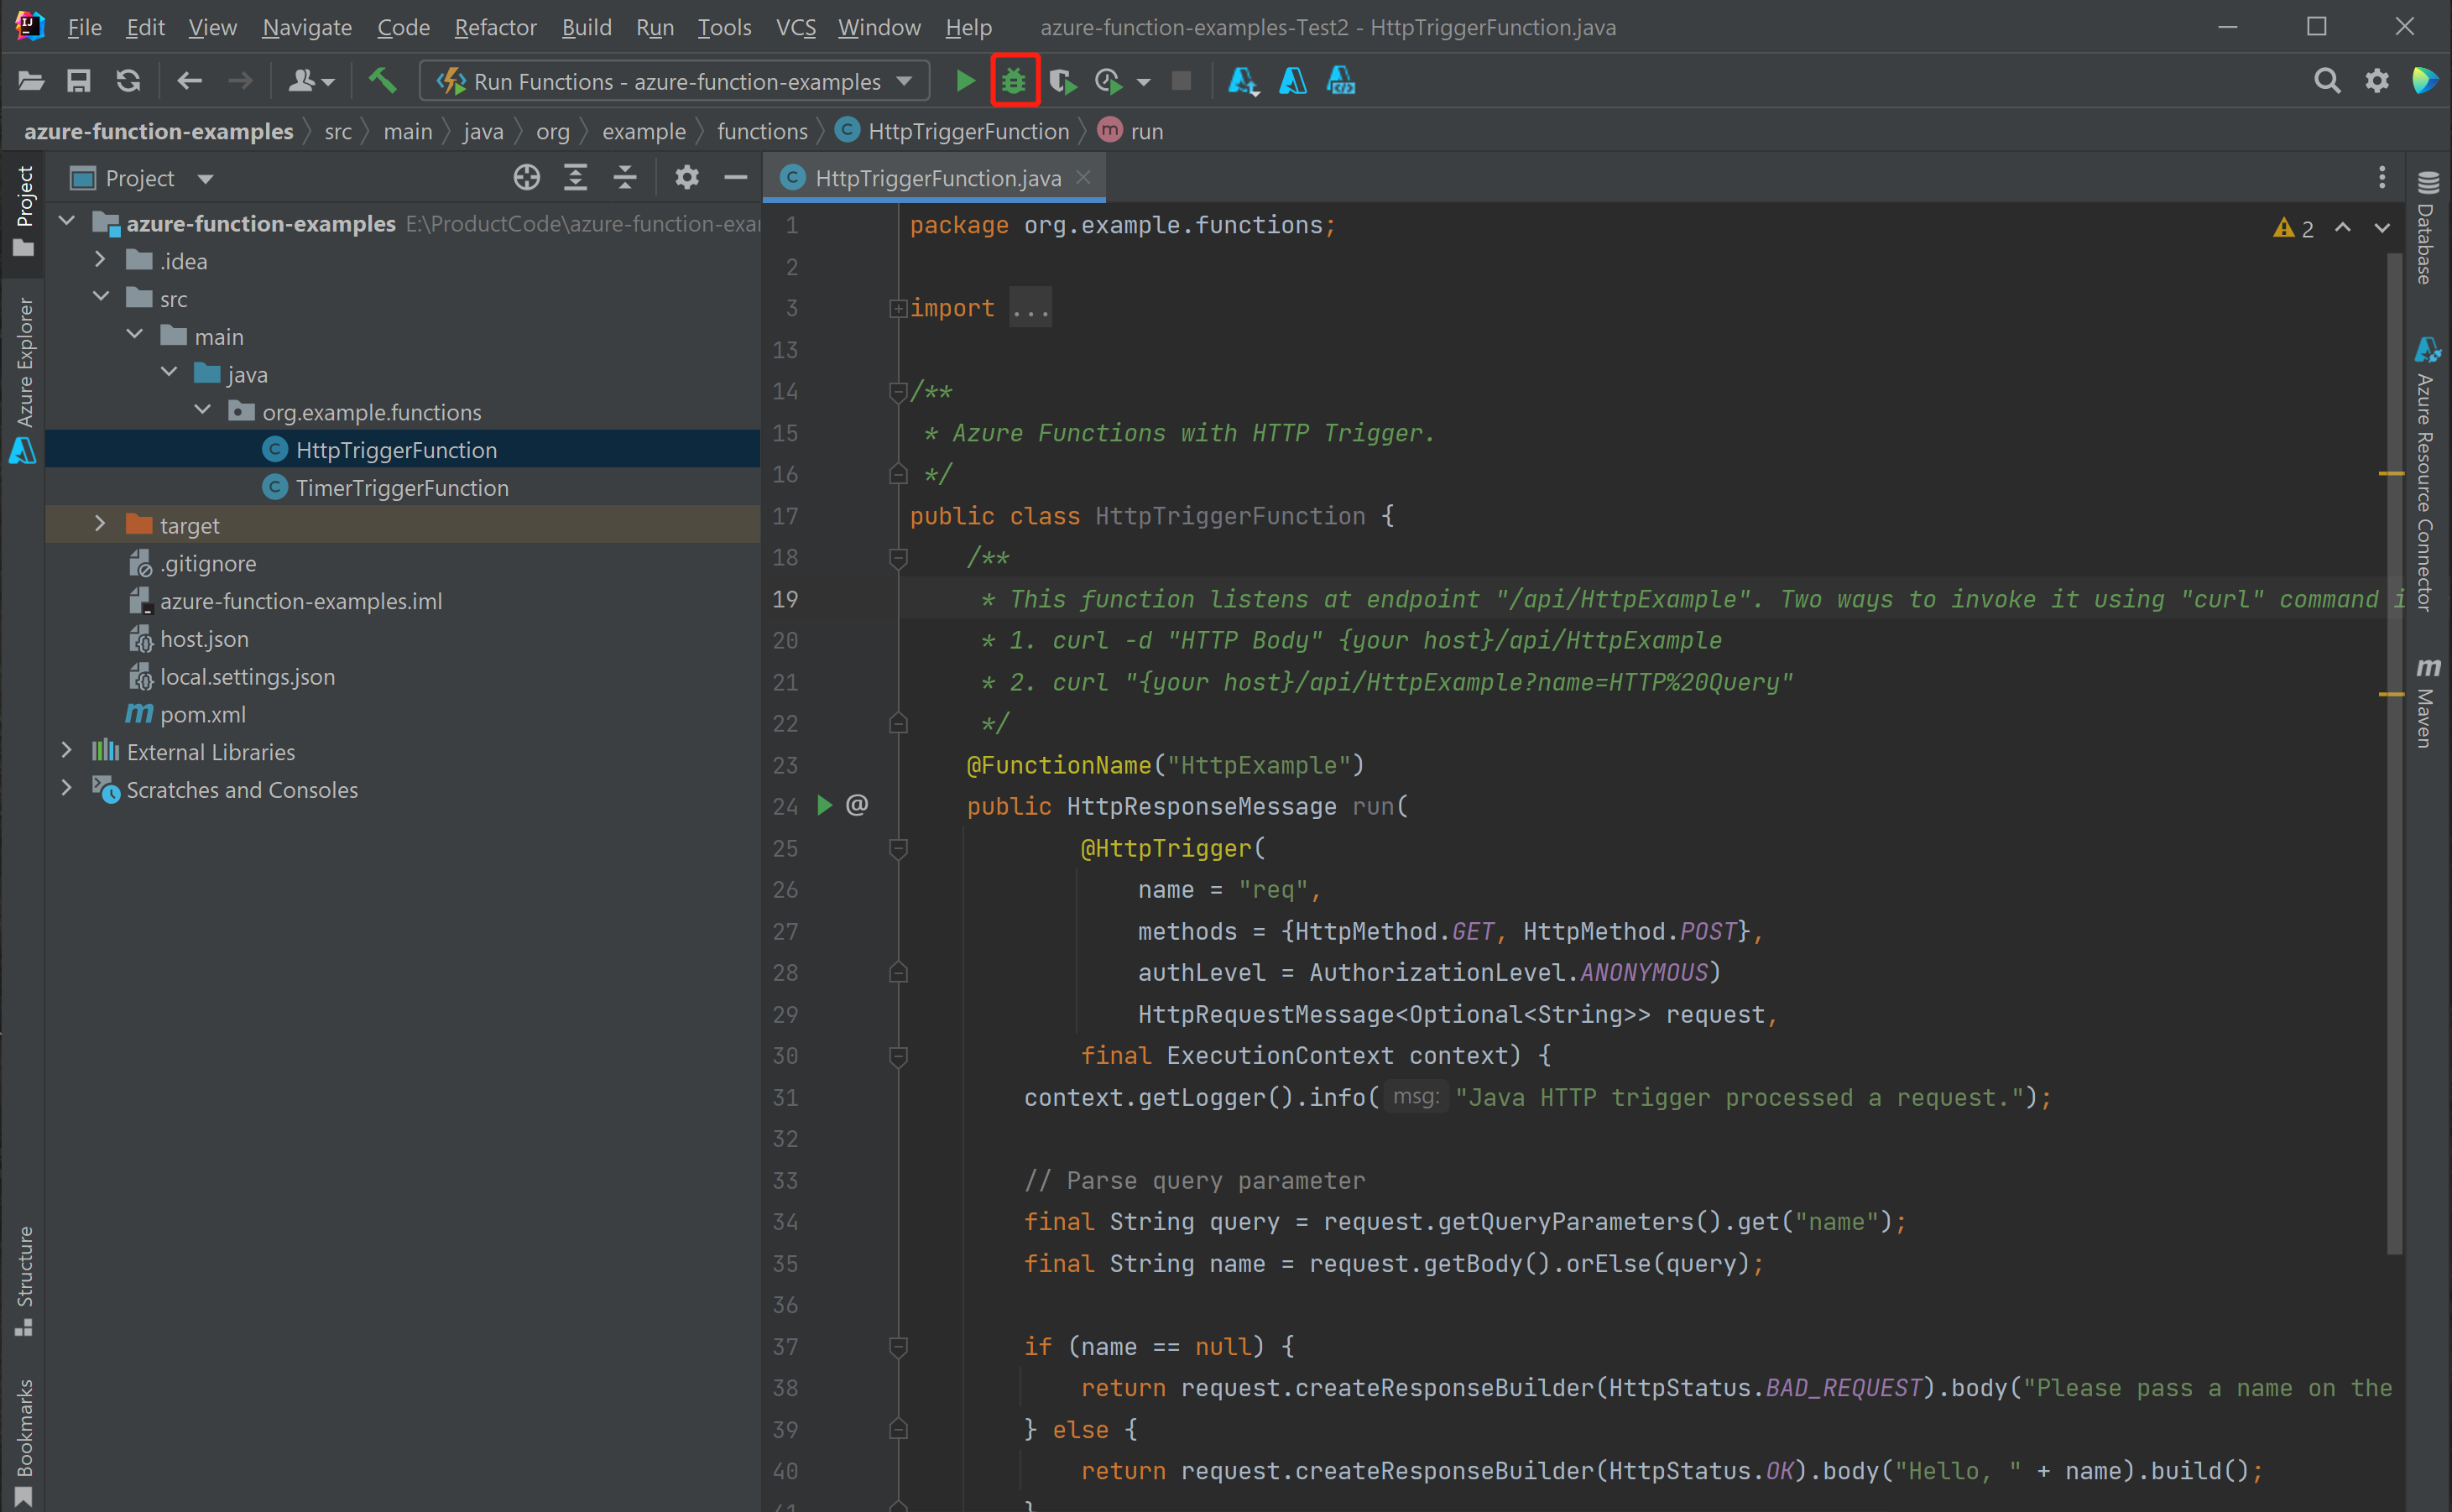Click the Save All disk icon
The width and height of the screenshot is (2452, 1512).
coord(79,81)
